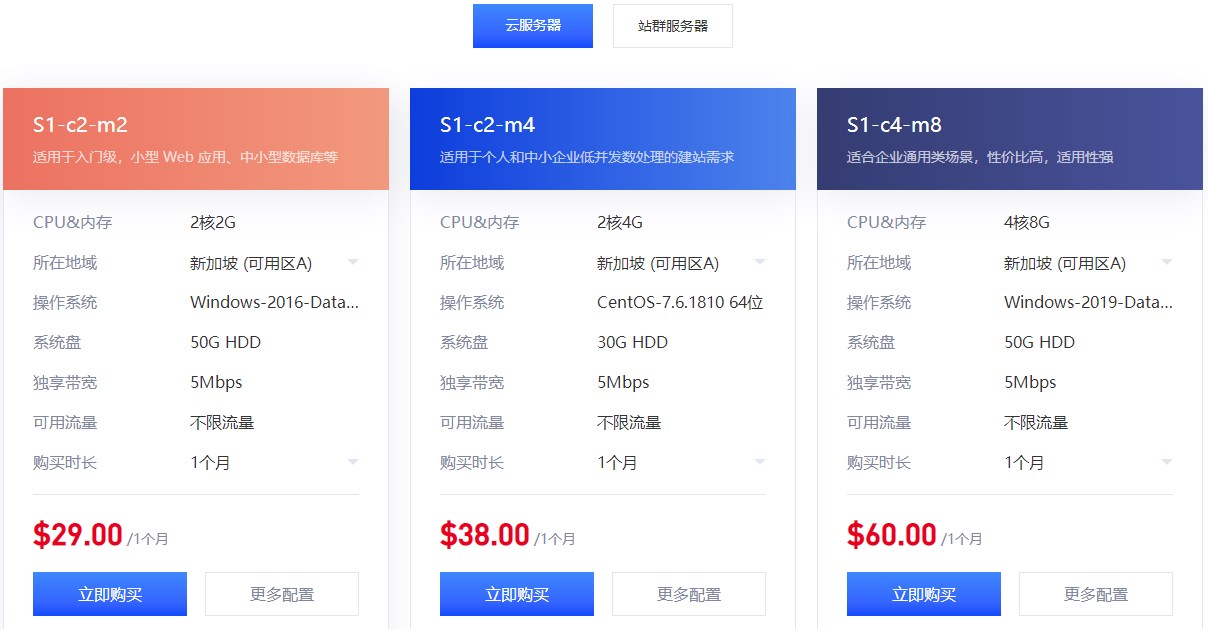The image size is (1208, 629).
Task: Open the Windows-2019 操作系统 selector
Action: click(x=1087, y=302)
